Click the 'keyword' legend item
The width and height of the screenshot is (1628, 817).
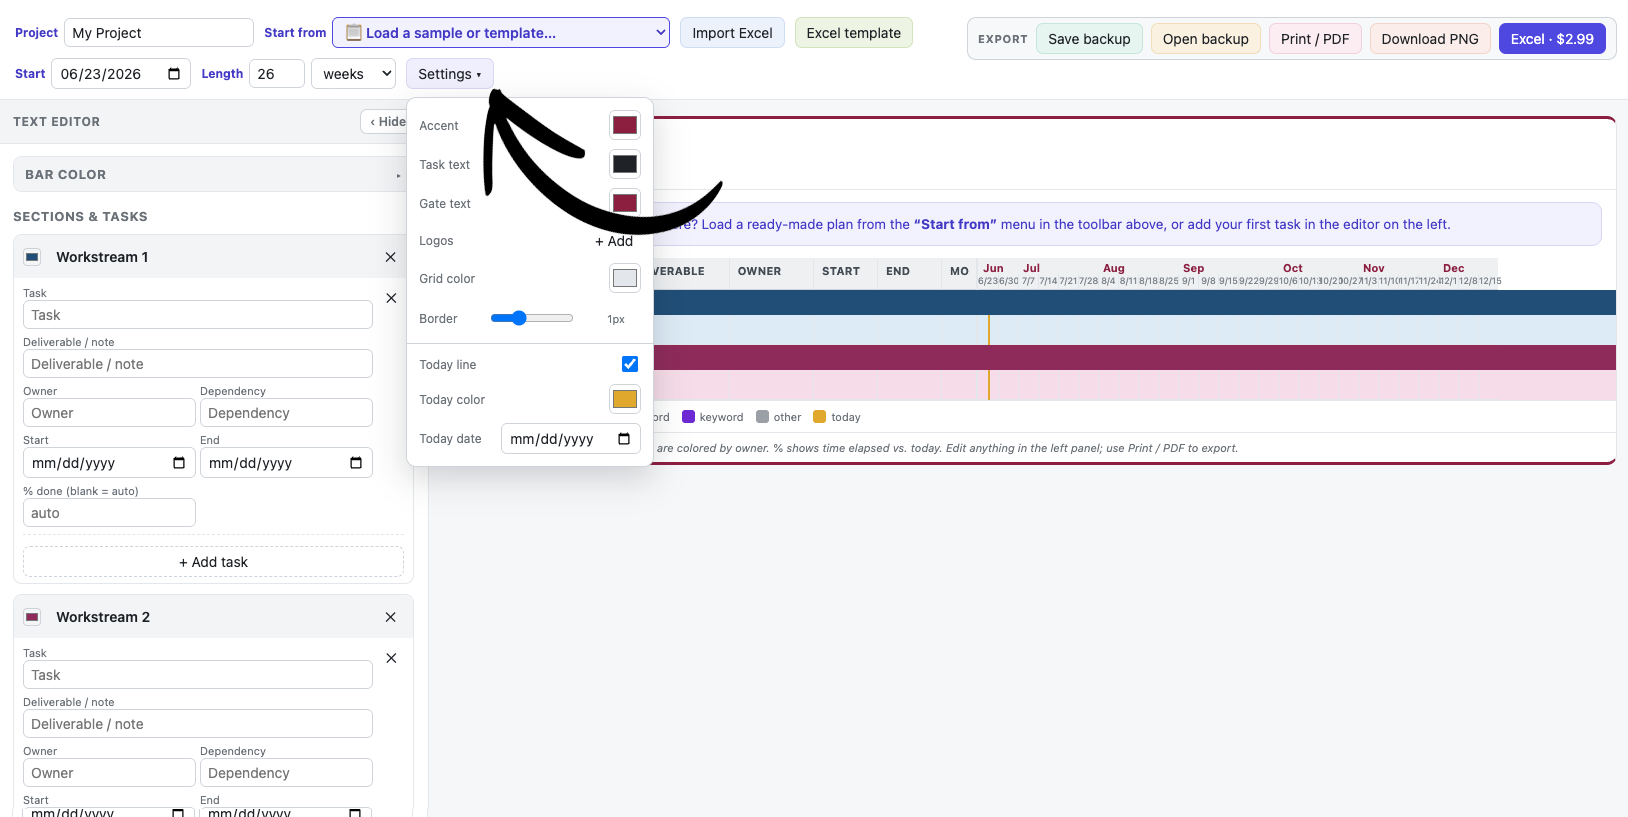713,417
